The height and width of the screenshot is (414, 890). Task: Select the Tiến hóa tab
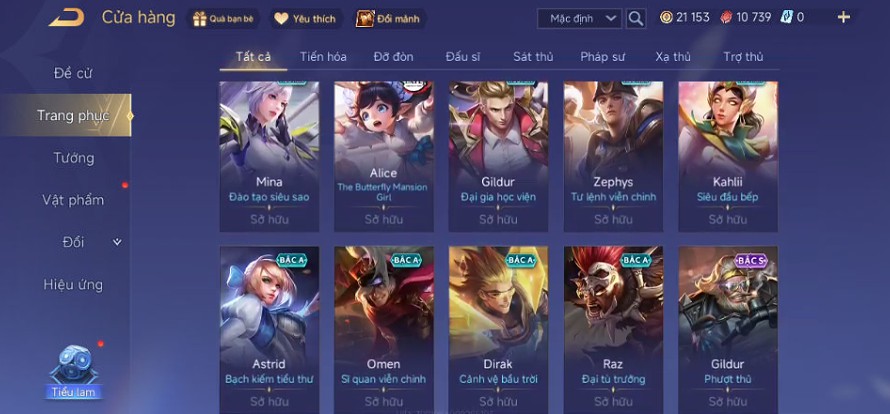tap(323, 57)
